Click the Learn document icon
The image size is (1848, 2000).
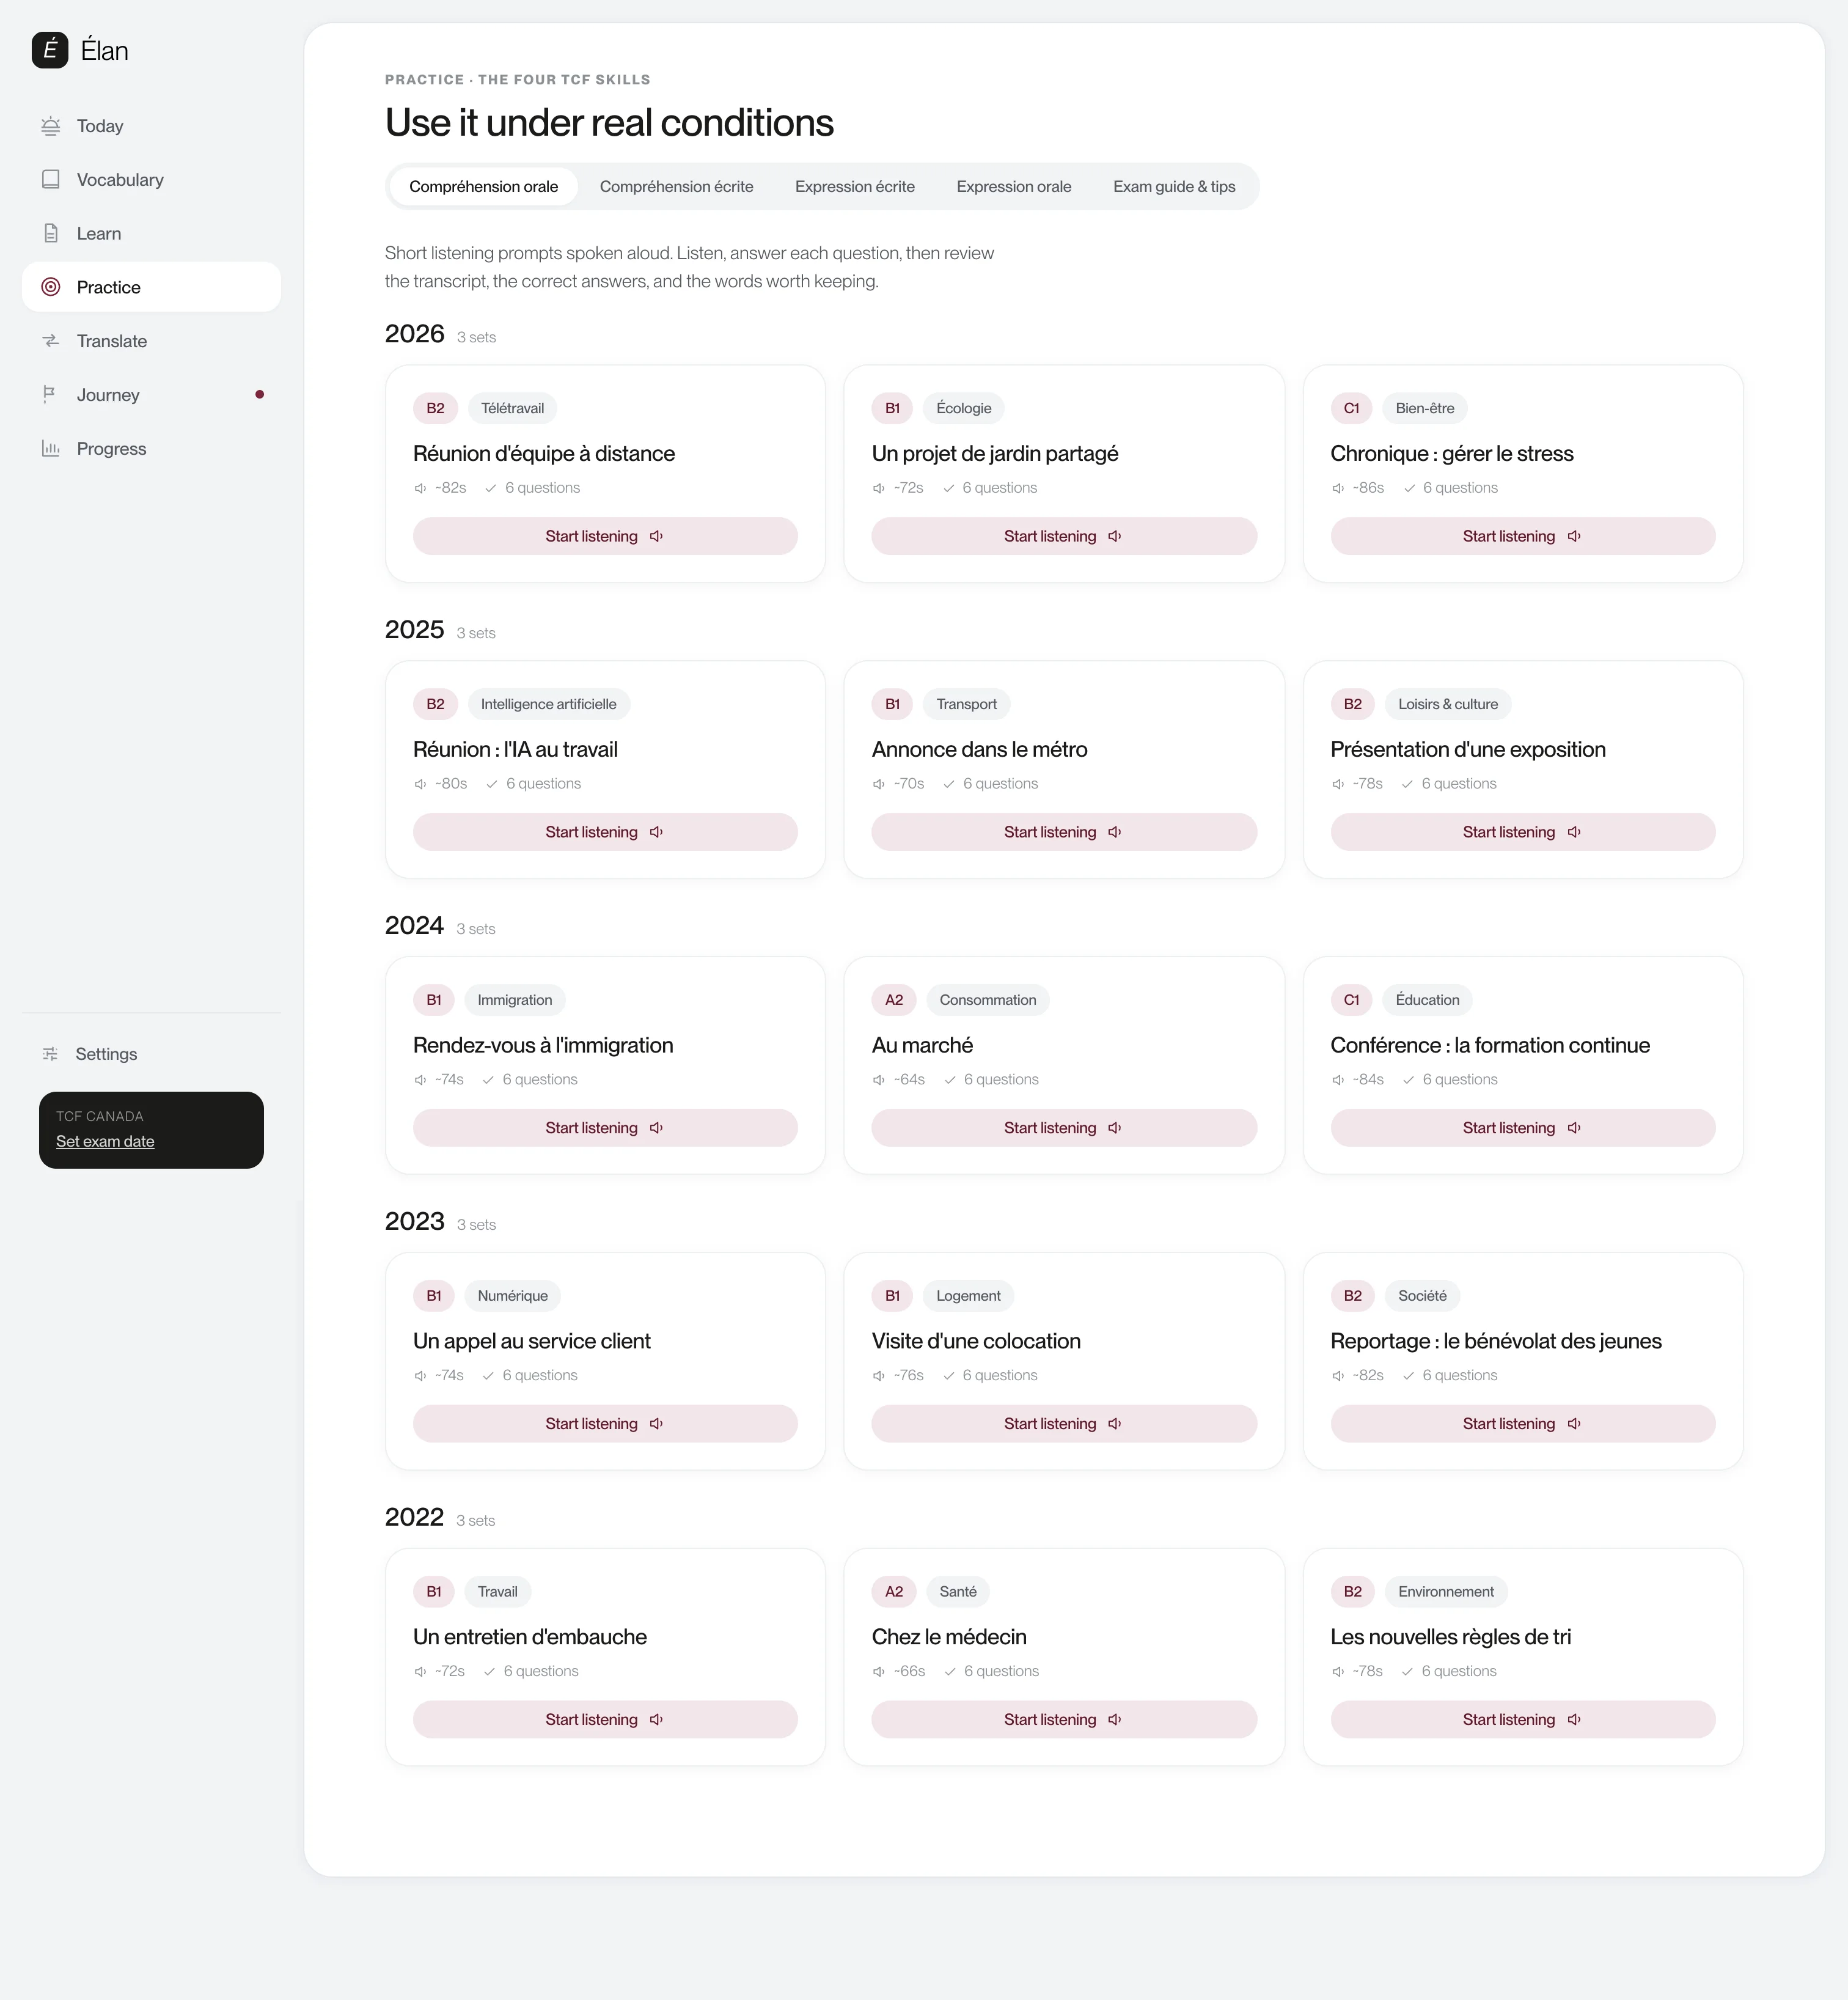pyautogui.click(x=51, y=233)
